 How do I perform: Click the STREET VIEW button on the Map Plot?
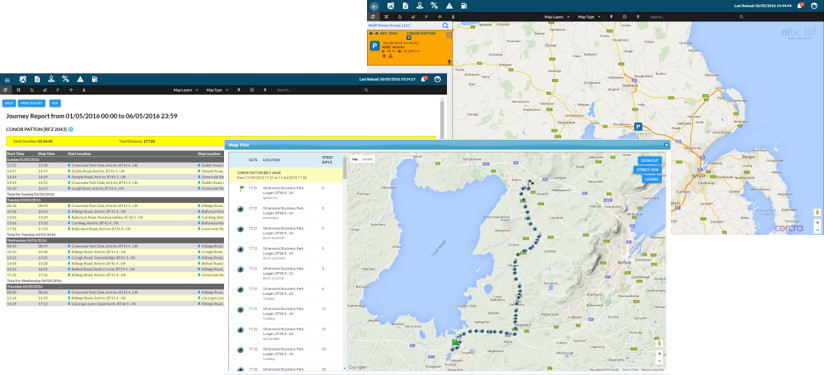(647, 170)
